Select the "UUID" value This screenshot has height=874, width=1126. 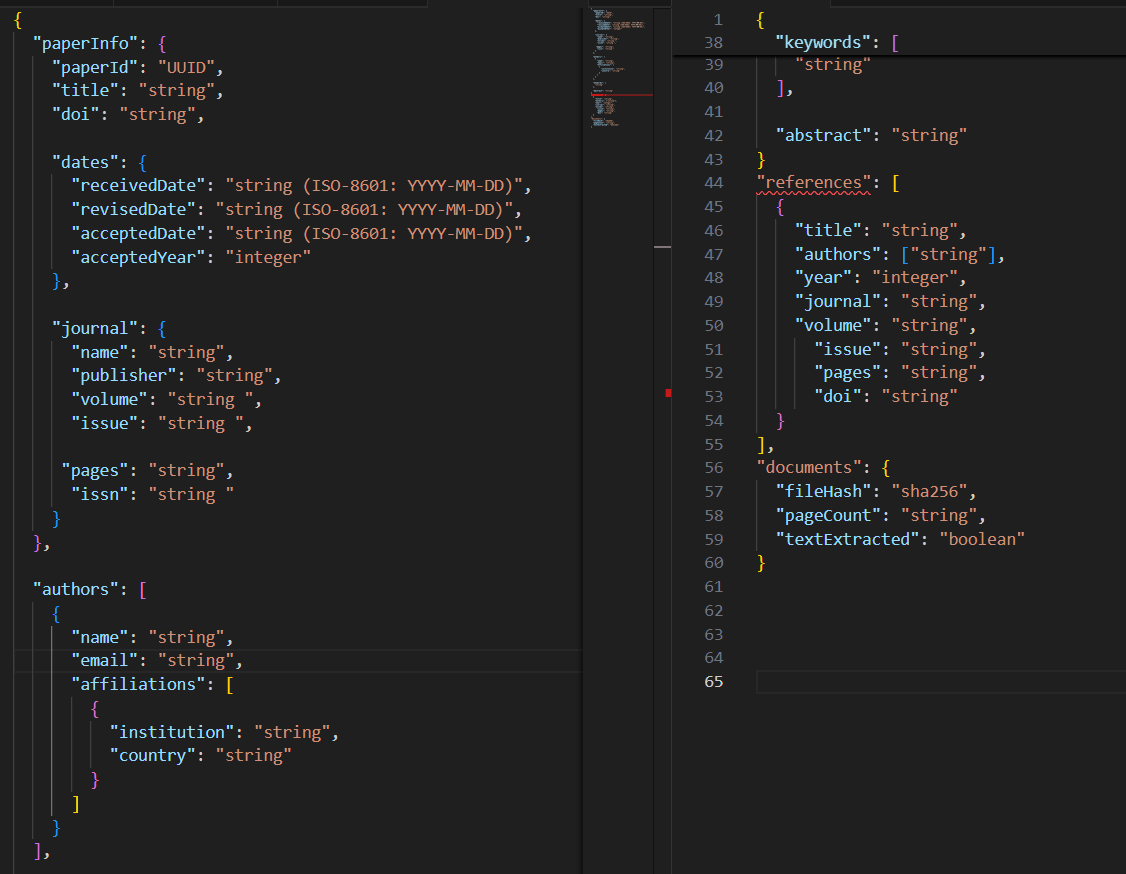coord(186,68)
